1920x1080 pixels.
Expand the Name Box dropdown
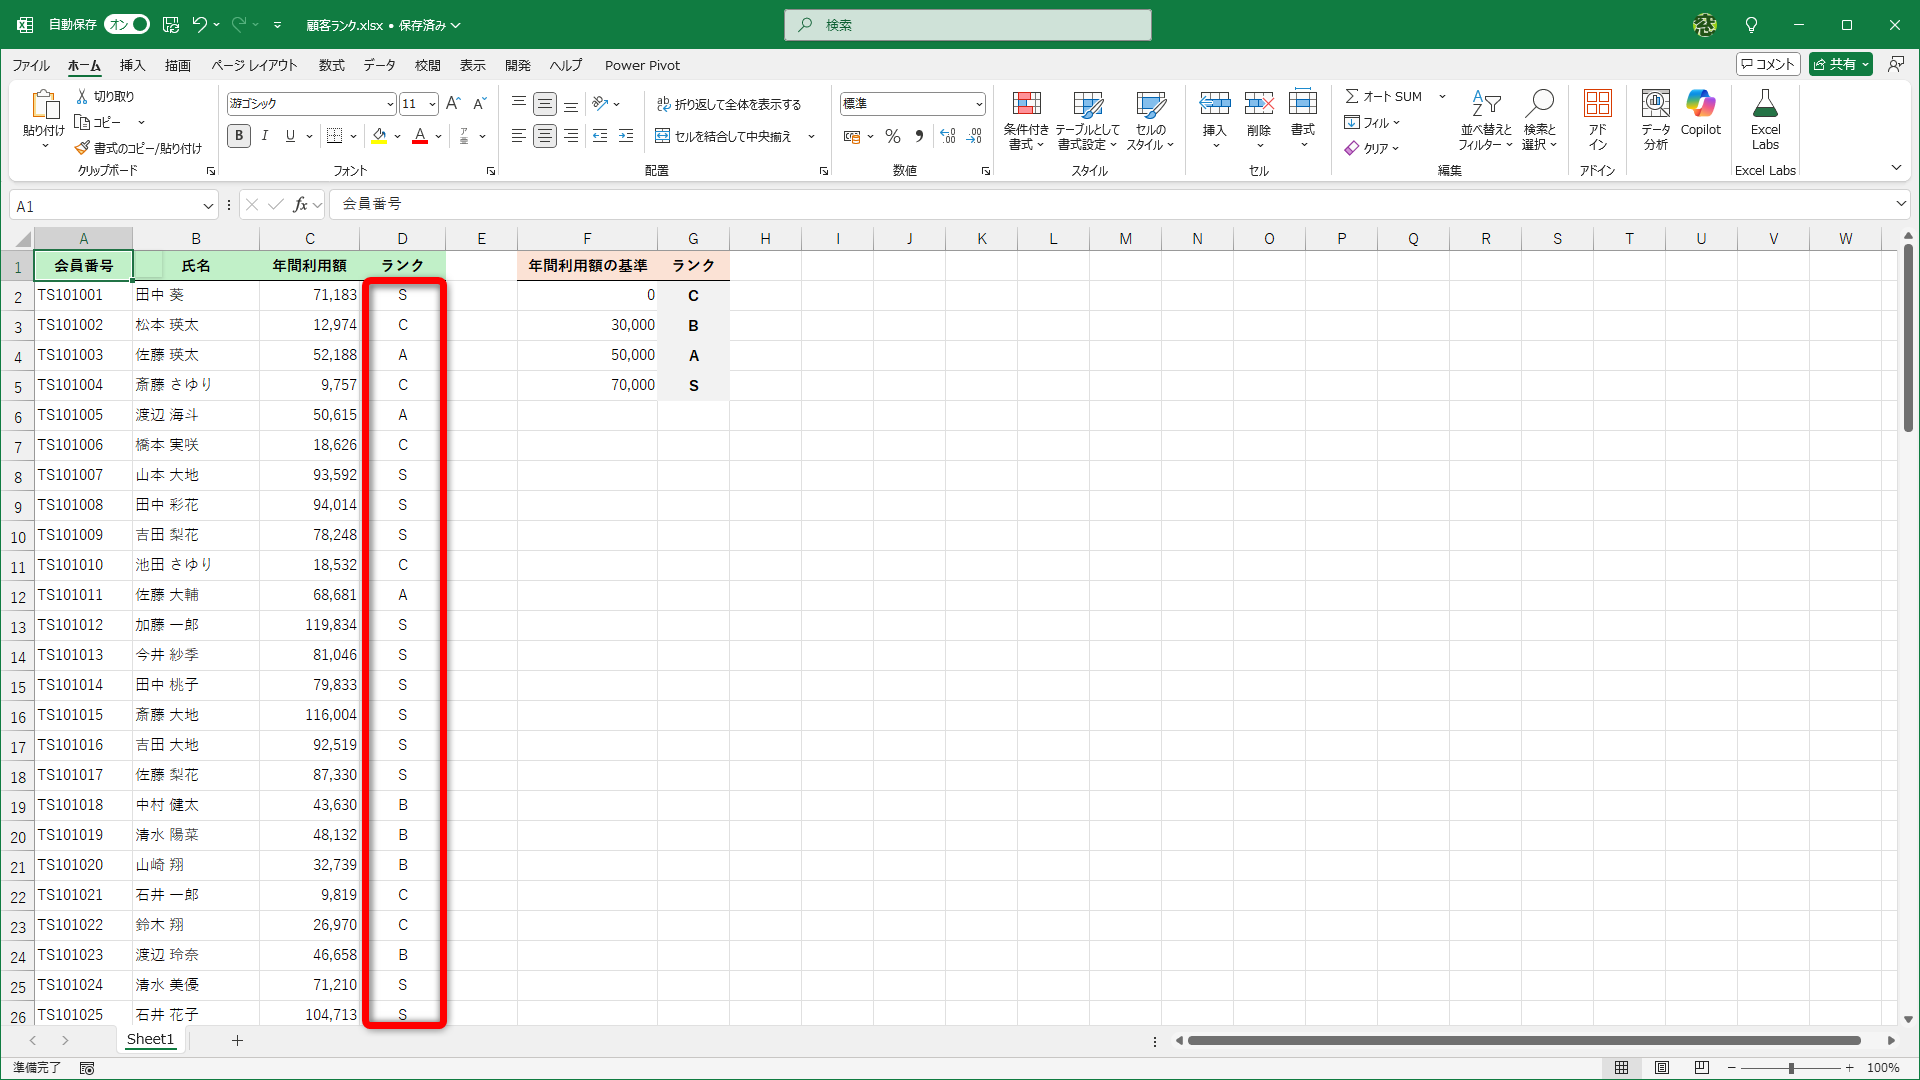208,206
